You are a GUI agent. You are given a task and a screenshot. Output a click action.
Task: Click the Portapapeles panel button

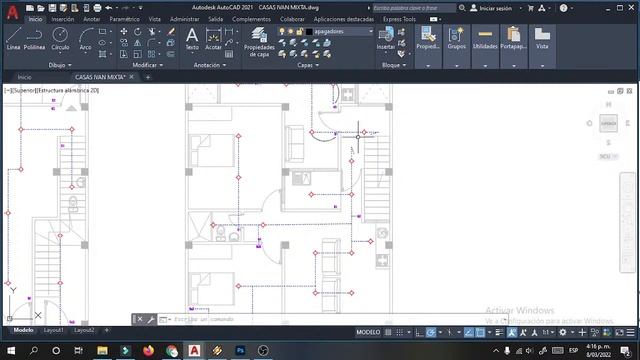pos(513,47)
